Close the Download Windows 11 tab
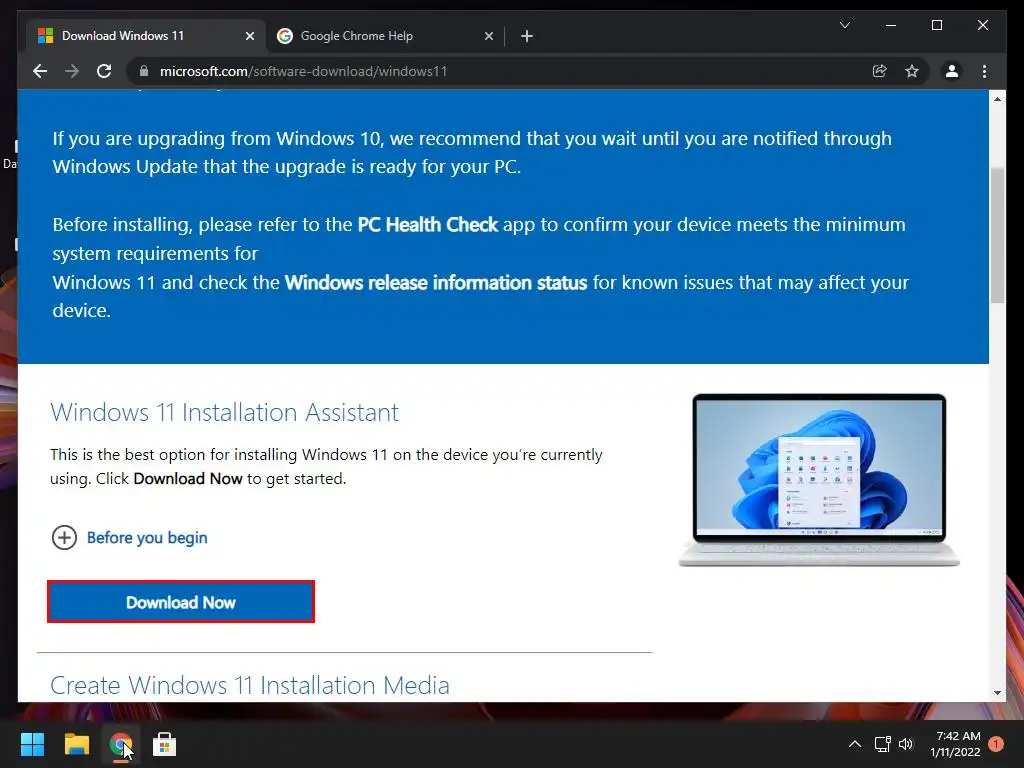Screen dimensions: 1024x768 tap(249, 36)
